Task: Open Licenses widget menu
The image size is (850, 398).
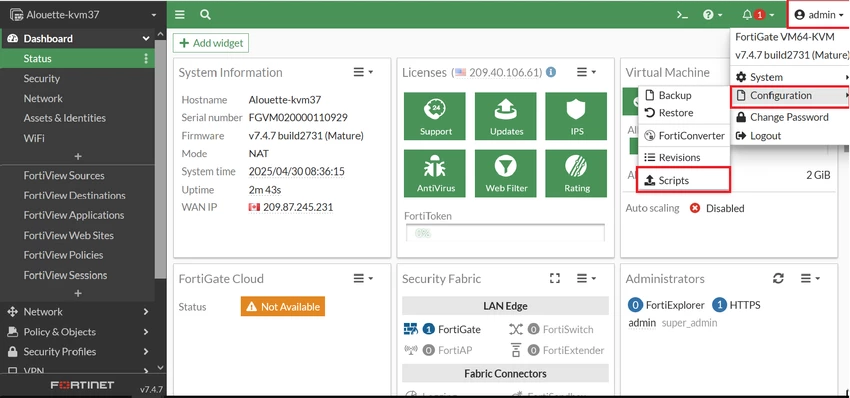Action: [587, 72]
